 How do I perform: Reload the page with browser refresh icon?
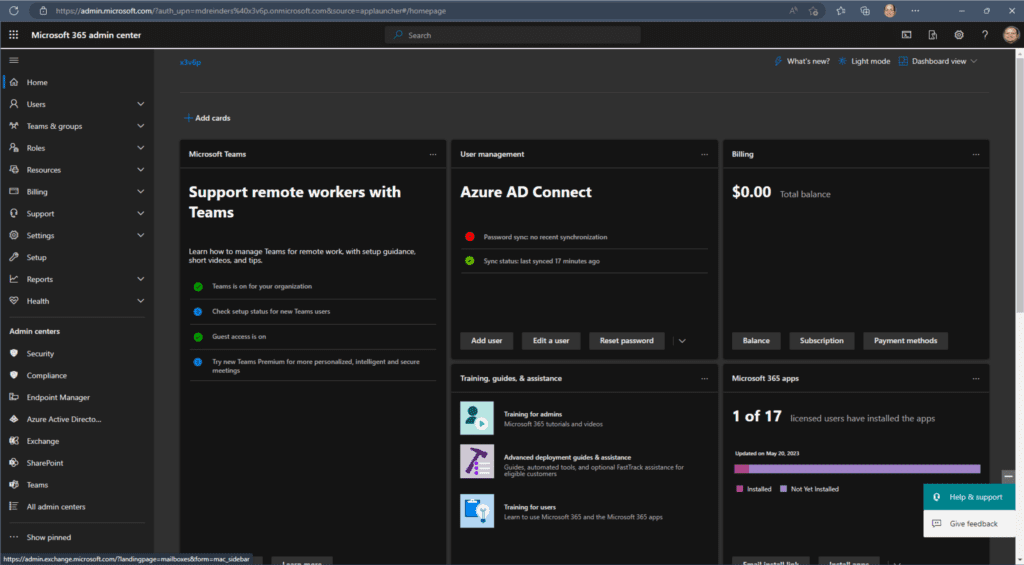point(14,10)
